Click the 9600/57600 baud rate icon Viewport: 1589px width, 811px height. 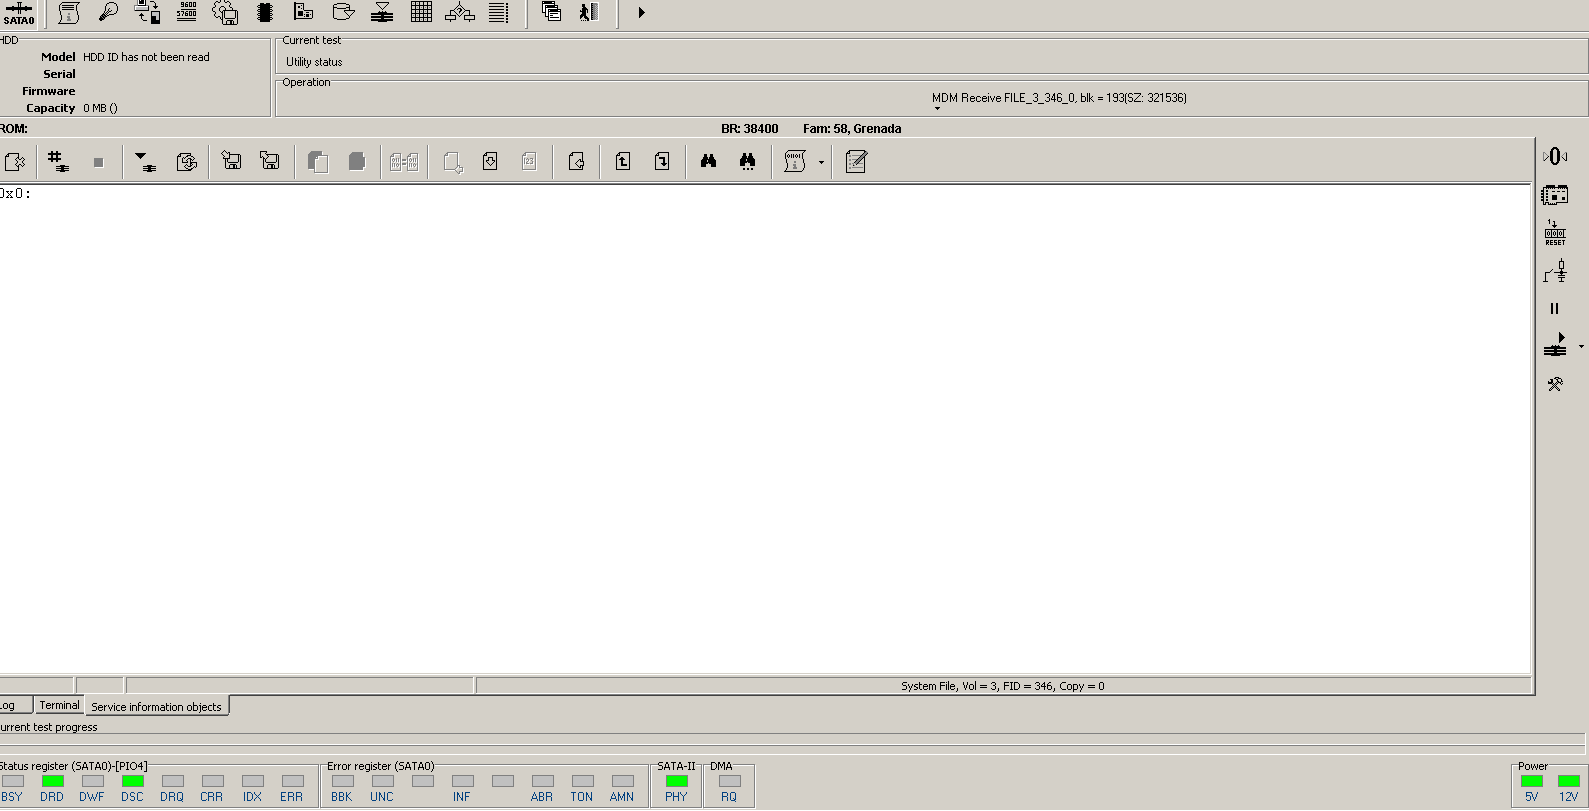click(x=187, y=11)
